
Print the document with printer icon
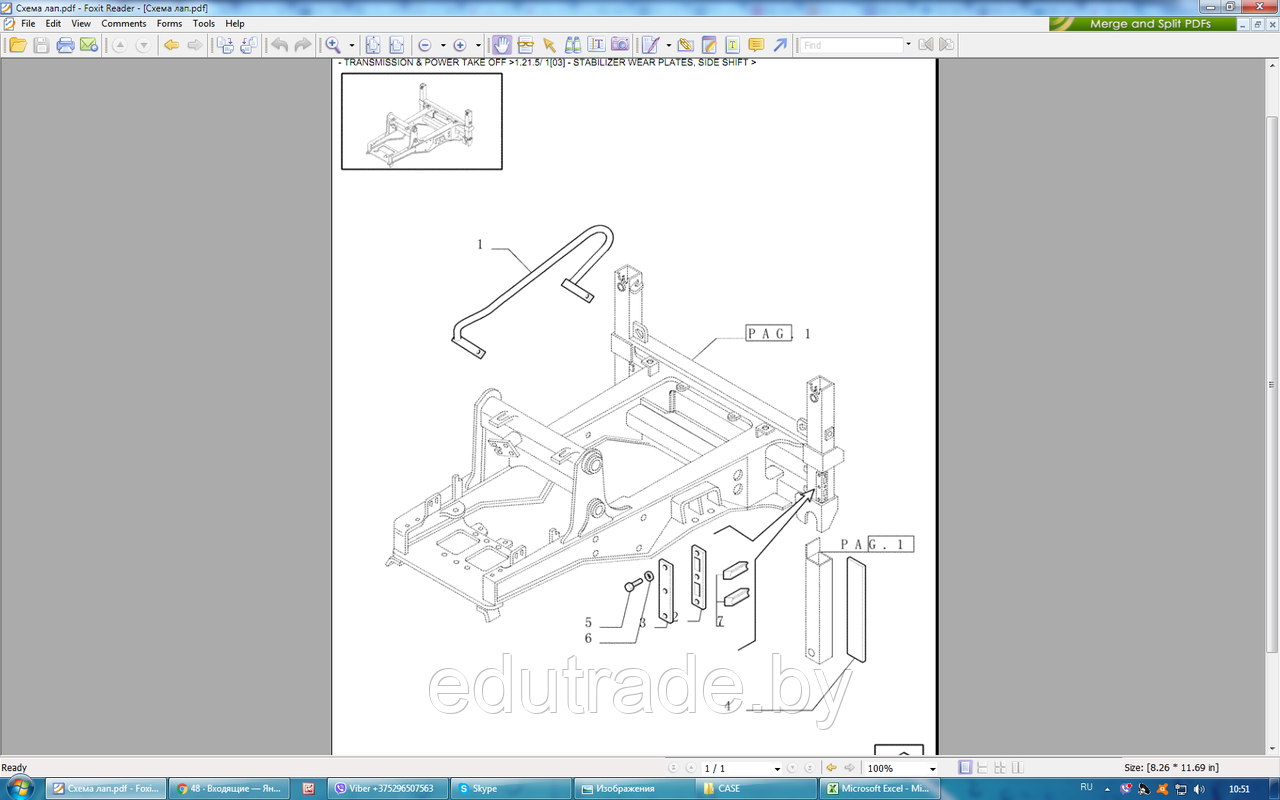pos(65,45)
